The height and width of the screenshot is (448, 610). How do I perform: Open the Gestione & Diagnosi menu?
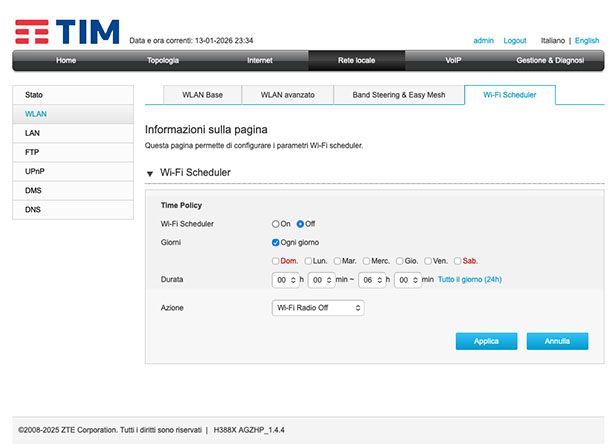(550, 60)
